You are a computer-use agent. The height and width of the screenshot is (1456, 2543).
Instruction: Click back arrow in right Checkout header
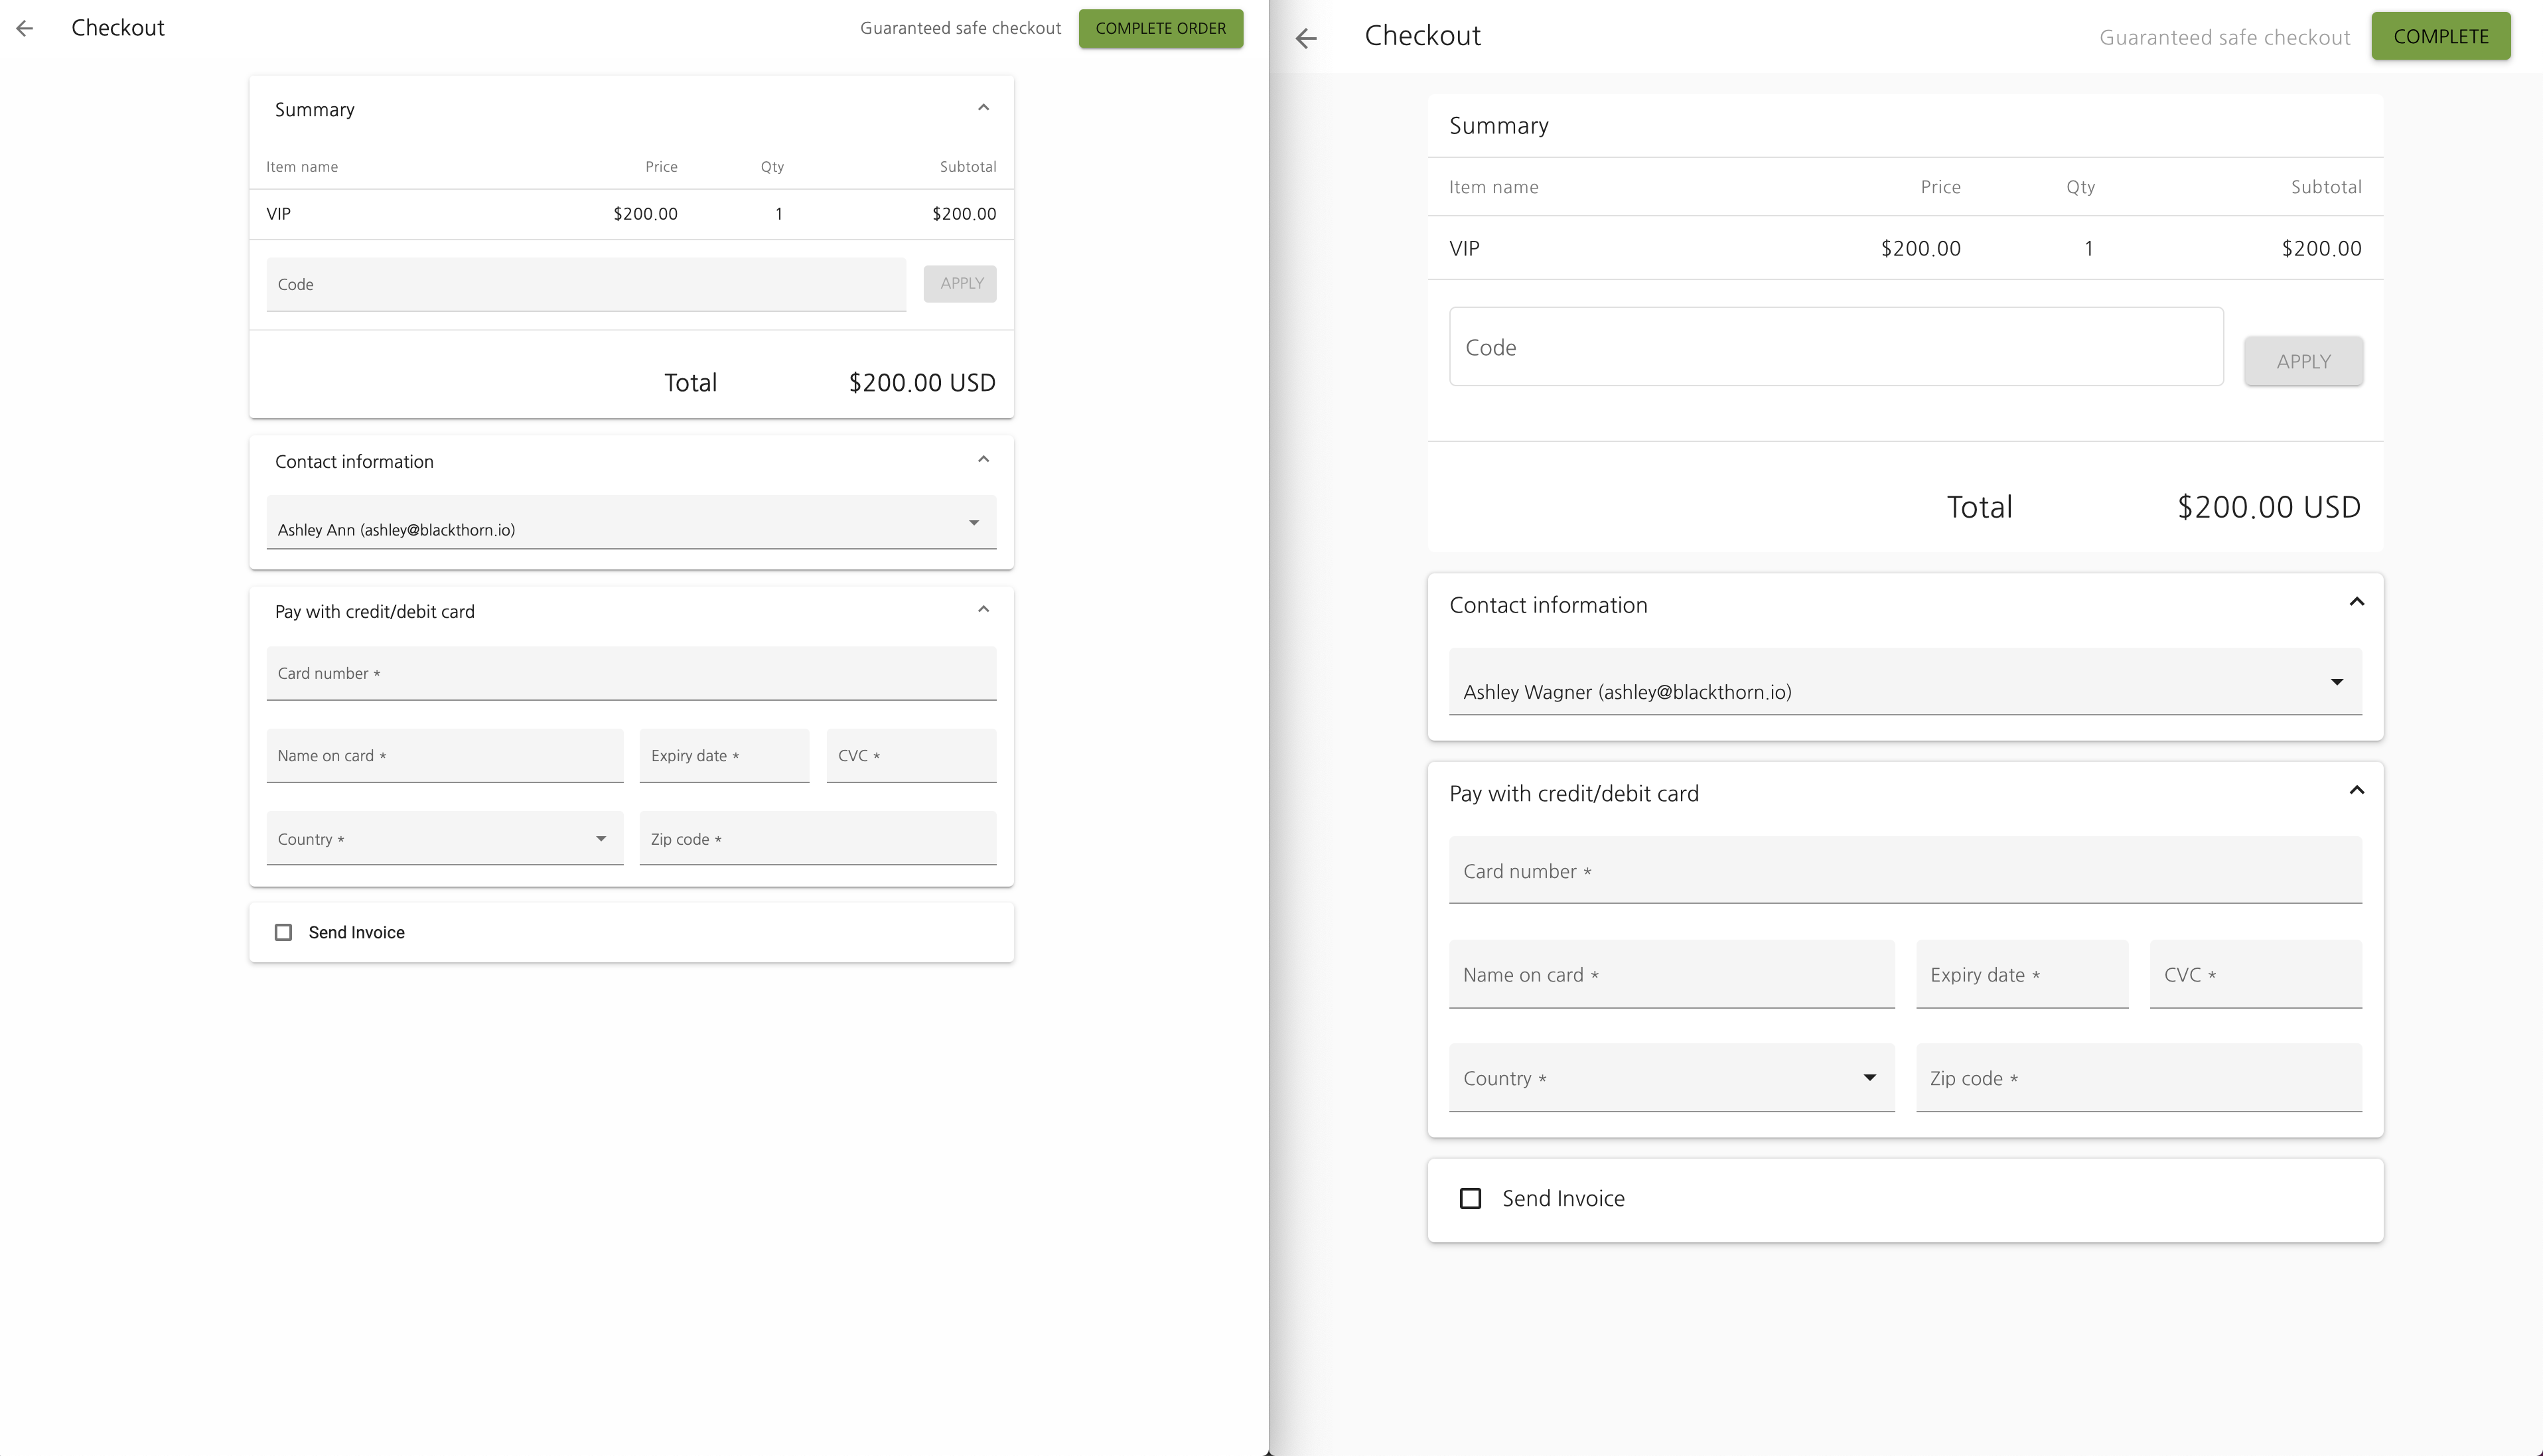pyautogui.click(x=1306, y=38)
